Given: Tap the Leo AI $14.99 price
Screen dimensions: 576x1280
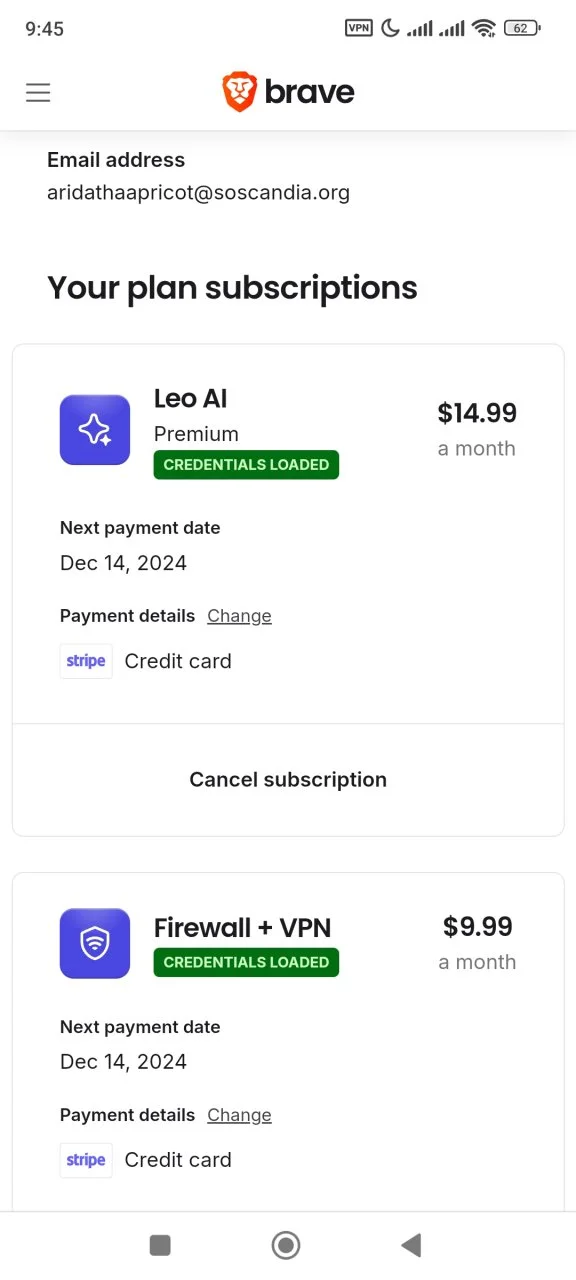Looking at the screenshot, I should pos(477,413).
